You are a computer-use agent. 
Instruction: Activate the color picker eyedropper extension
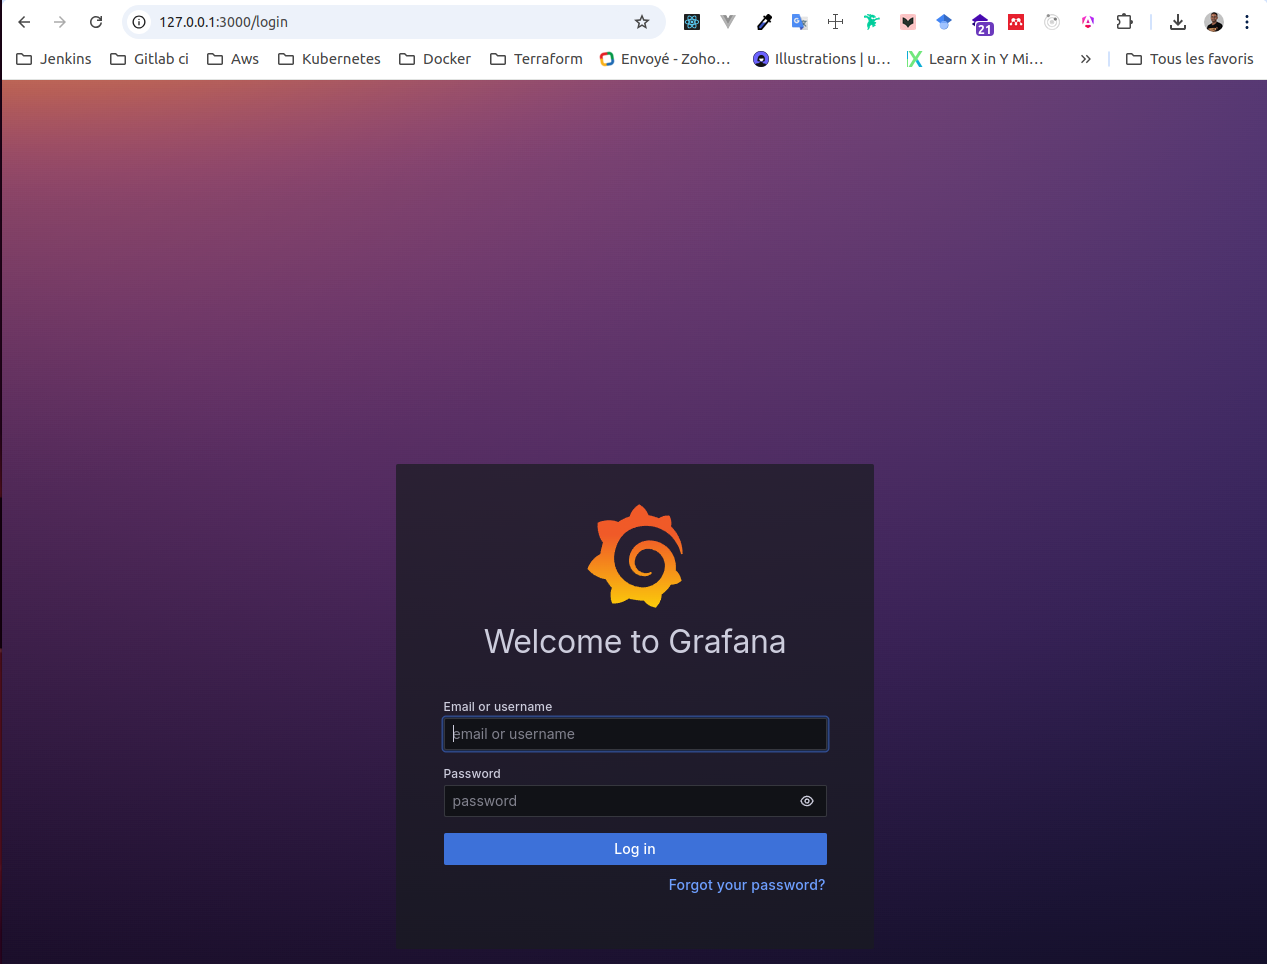(x=764, y=22)
